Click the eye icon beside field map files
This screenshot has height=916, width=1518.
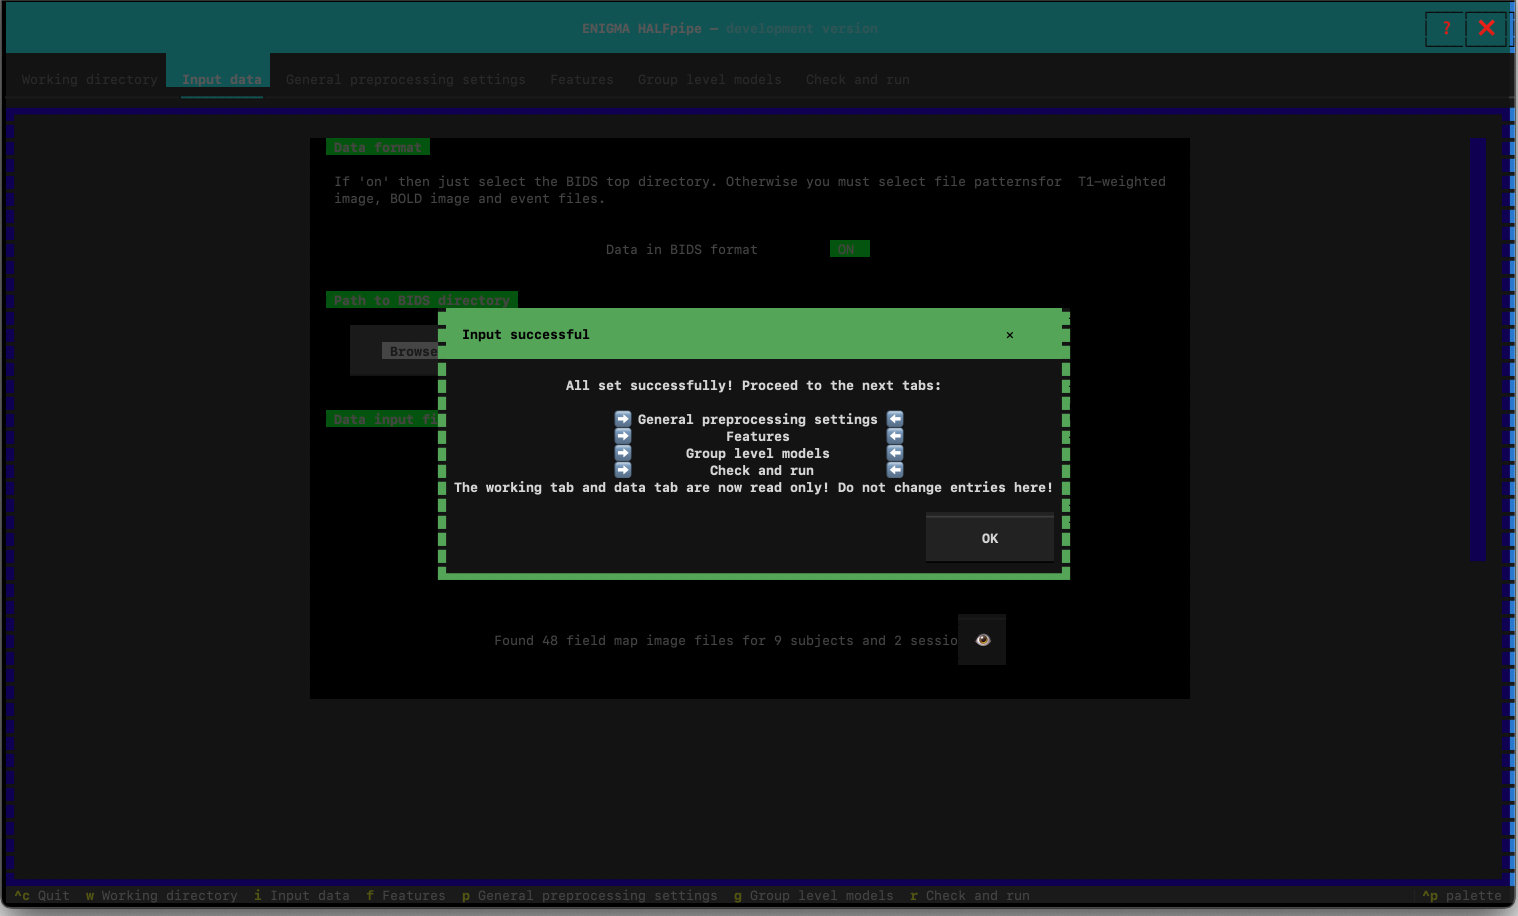point(982,640)
